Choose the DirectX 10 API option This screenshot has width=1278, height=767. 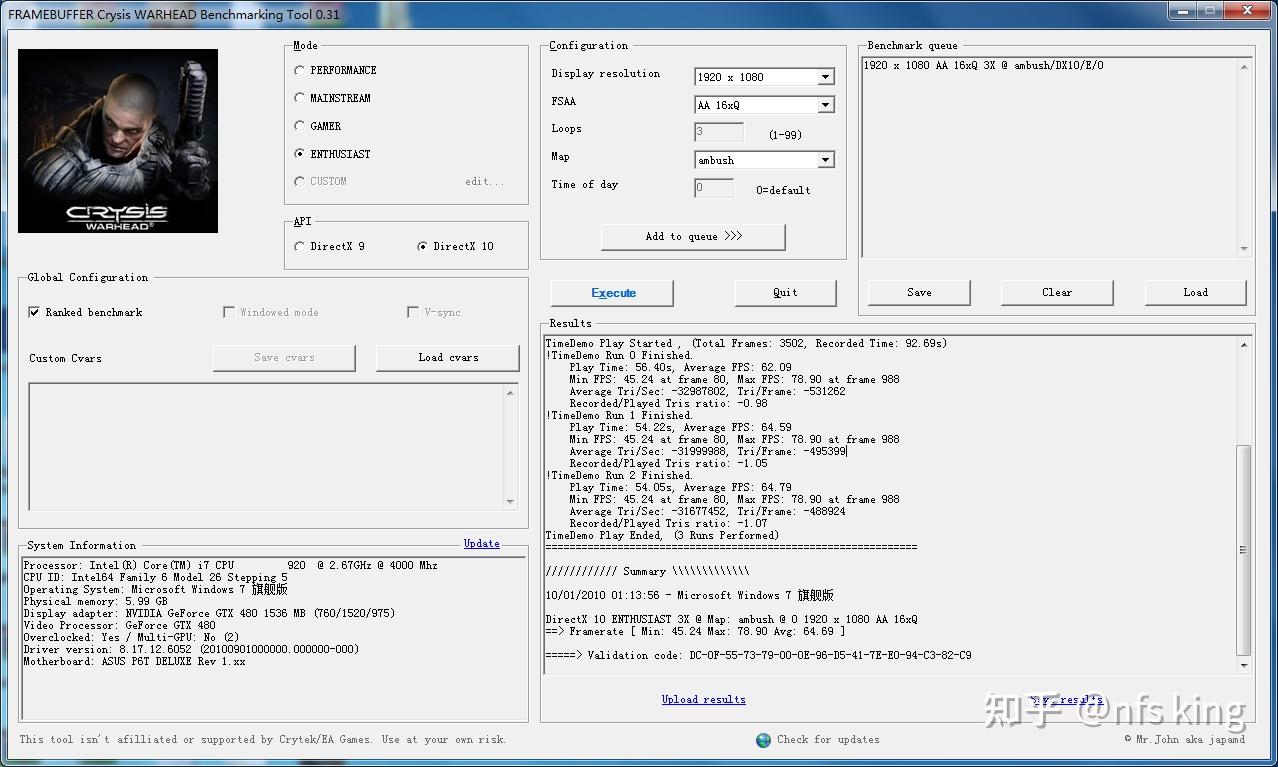[423, 246]
